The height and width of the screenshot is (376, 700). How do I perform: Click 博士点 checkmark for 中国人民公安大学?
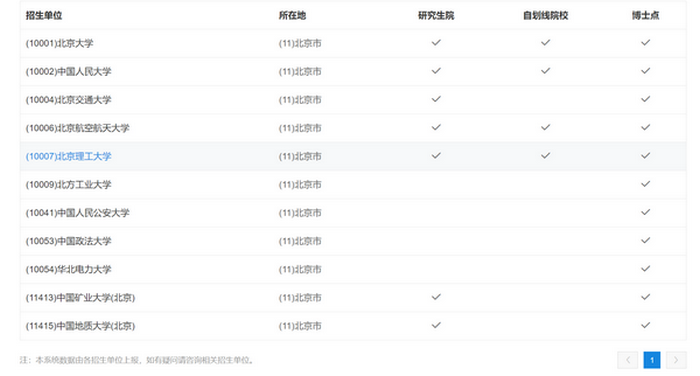coord(646,212)
